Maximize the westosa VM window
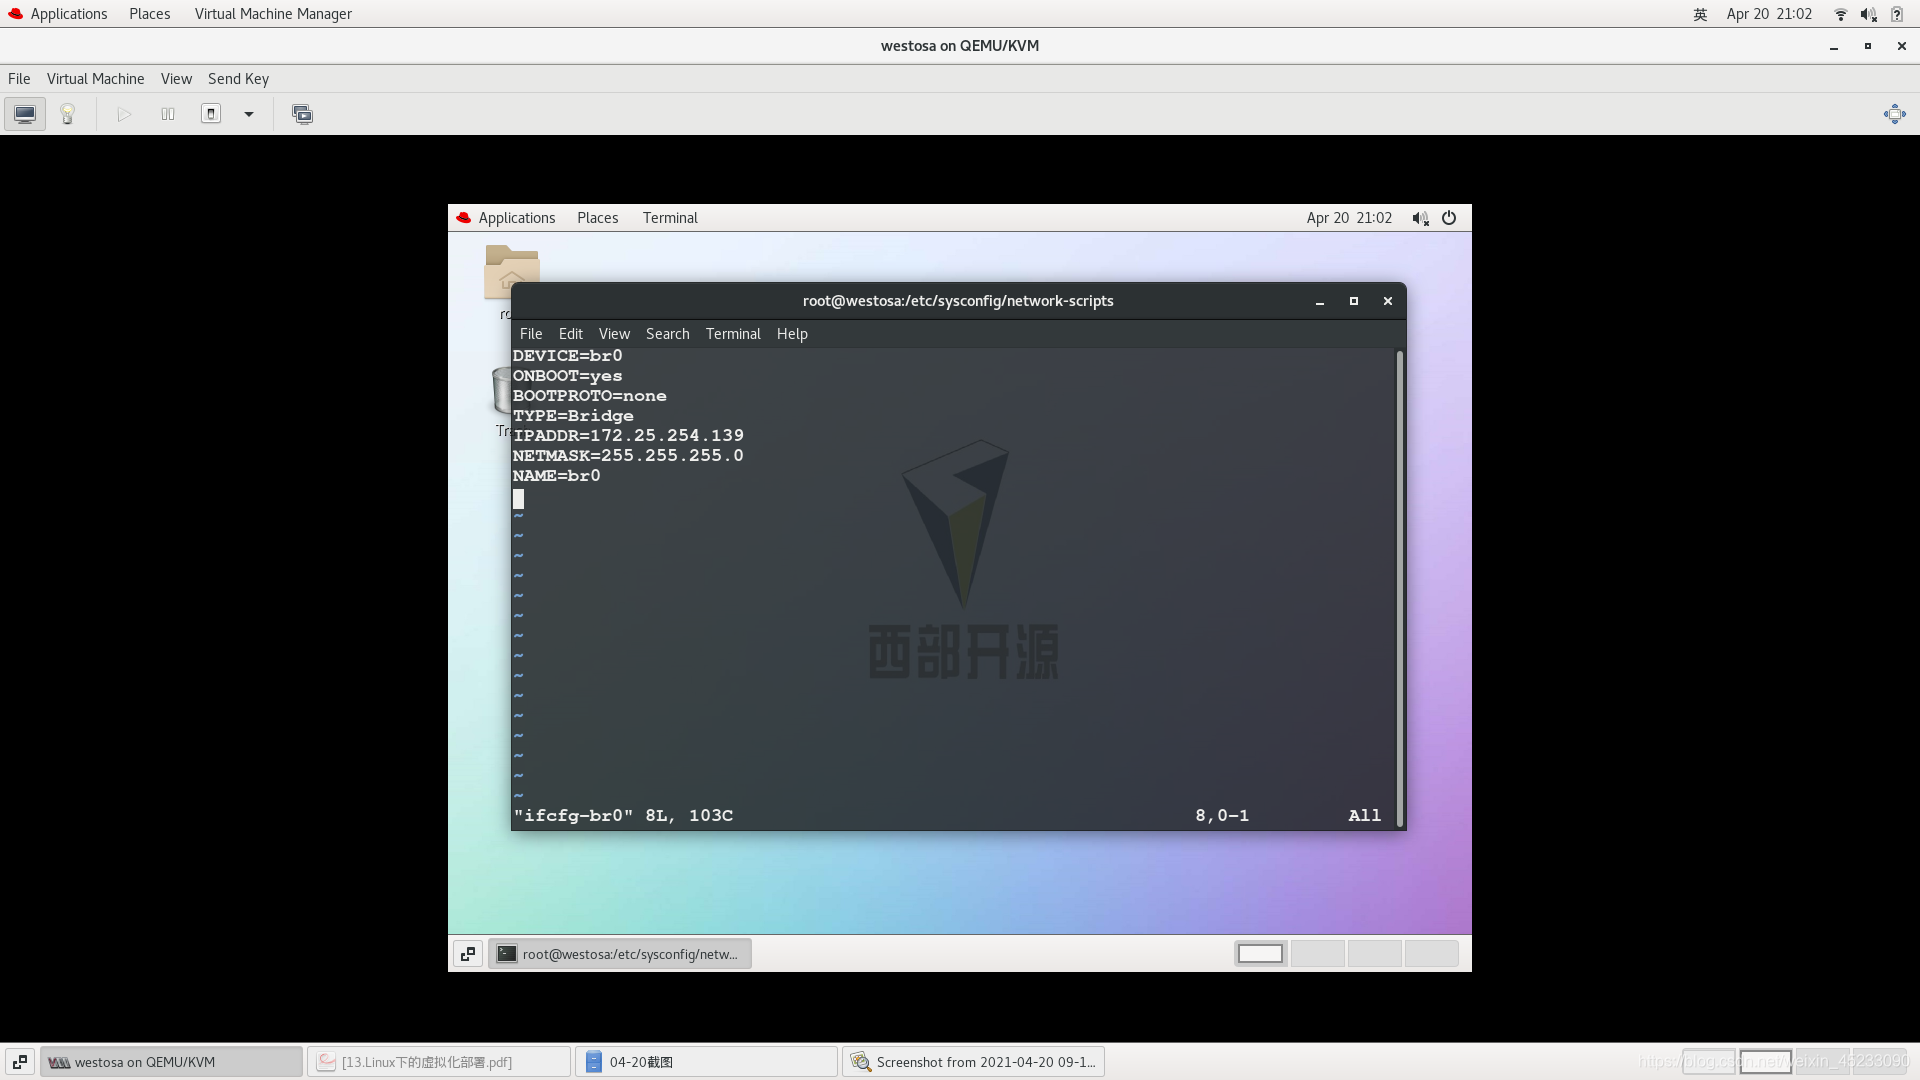Screen dimensions: 1920x1080 point(1868,46)
